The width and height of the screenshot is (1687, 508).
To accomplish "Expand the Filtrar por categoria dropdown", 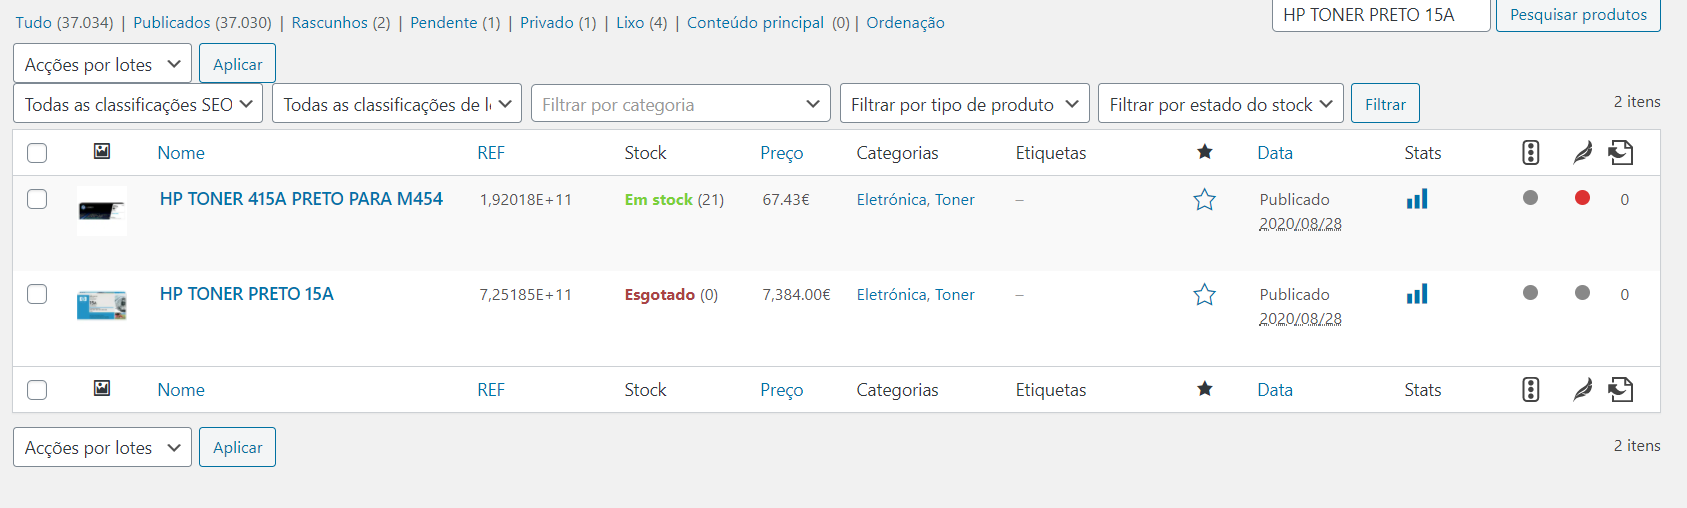I will [x=680, y=104].
